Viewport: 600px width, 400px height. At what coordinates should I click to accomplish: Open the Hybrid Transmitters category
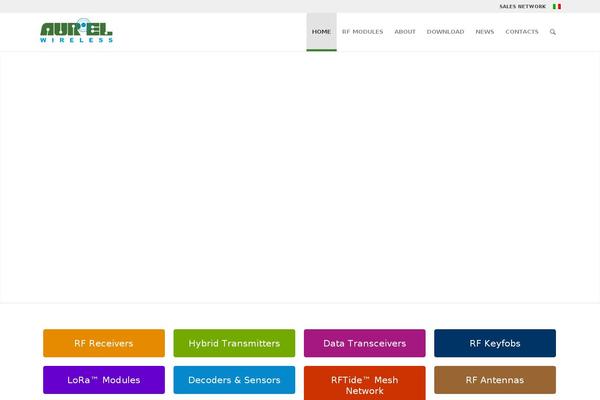(234, 343)
